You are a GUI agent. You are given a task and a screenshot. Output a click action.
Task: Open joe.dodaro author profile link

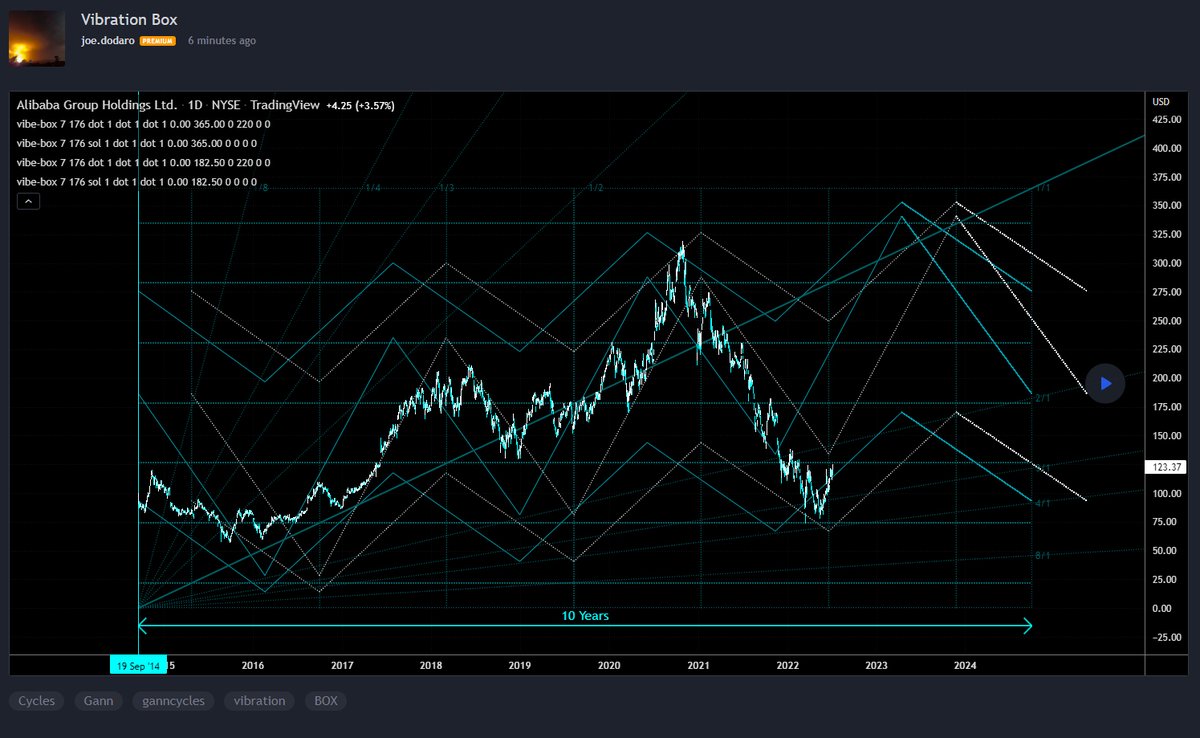point(107,41)
